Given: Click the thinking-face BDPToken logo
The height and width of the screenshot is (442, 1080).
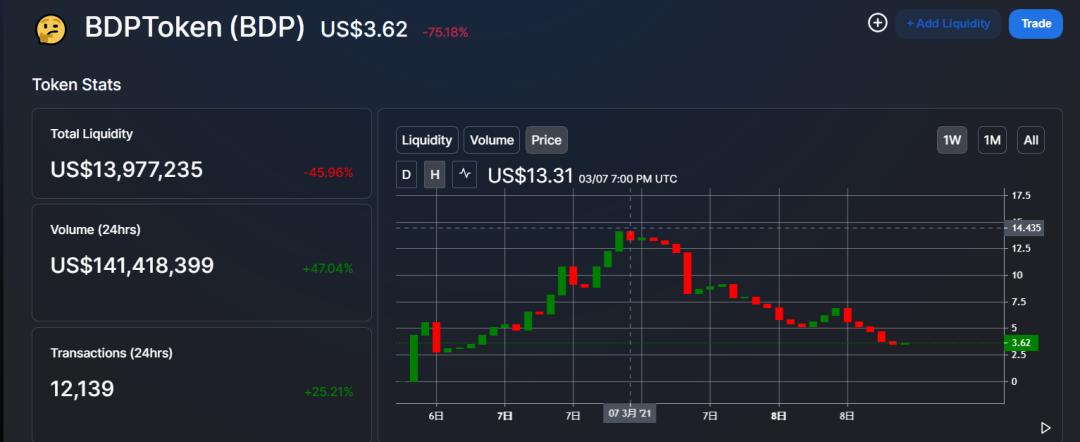Looking at the screenshot, I should [51, 30].
